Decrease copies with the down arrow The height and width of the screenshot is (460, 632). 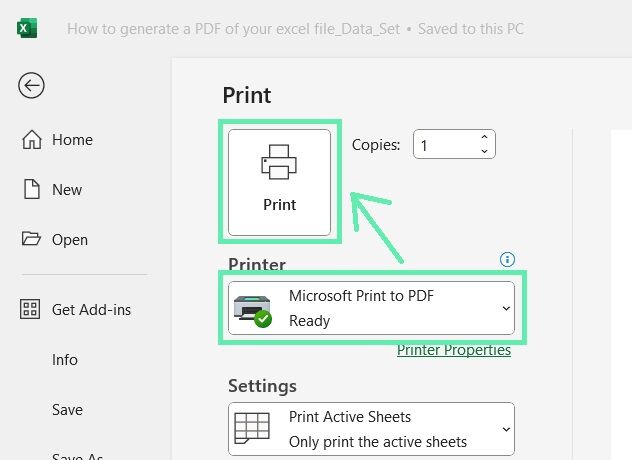click(x=484, y=151)
